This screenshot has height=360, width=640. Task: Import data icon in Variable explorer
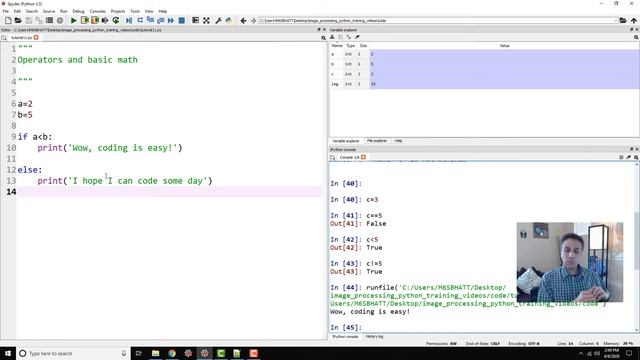click(332, 37)
